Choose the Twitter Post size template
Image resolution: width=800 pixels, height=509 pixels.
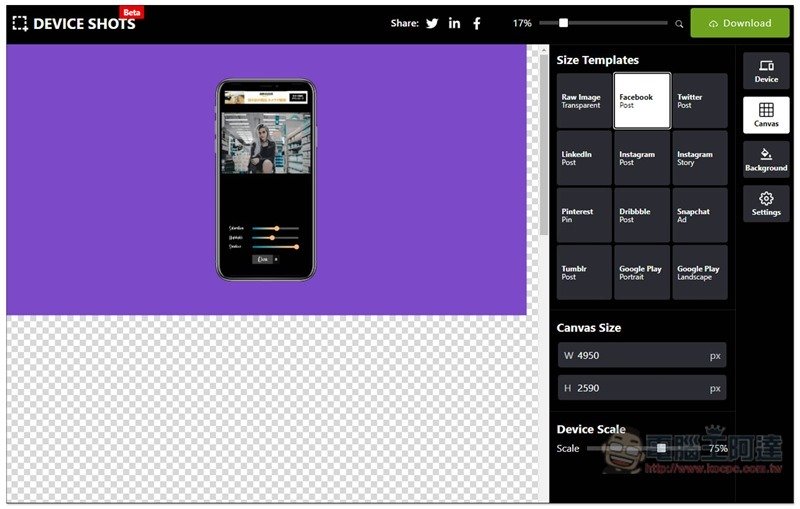699,101
